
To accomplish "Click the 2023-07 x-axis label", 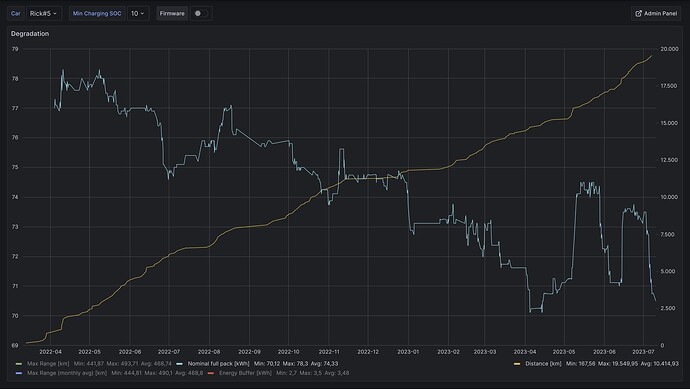I will coord(643,352).
